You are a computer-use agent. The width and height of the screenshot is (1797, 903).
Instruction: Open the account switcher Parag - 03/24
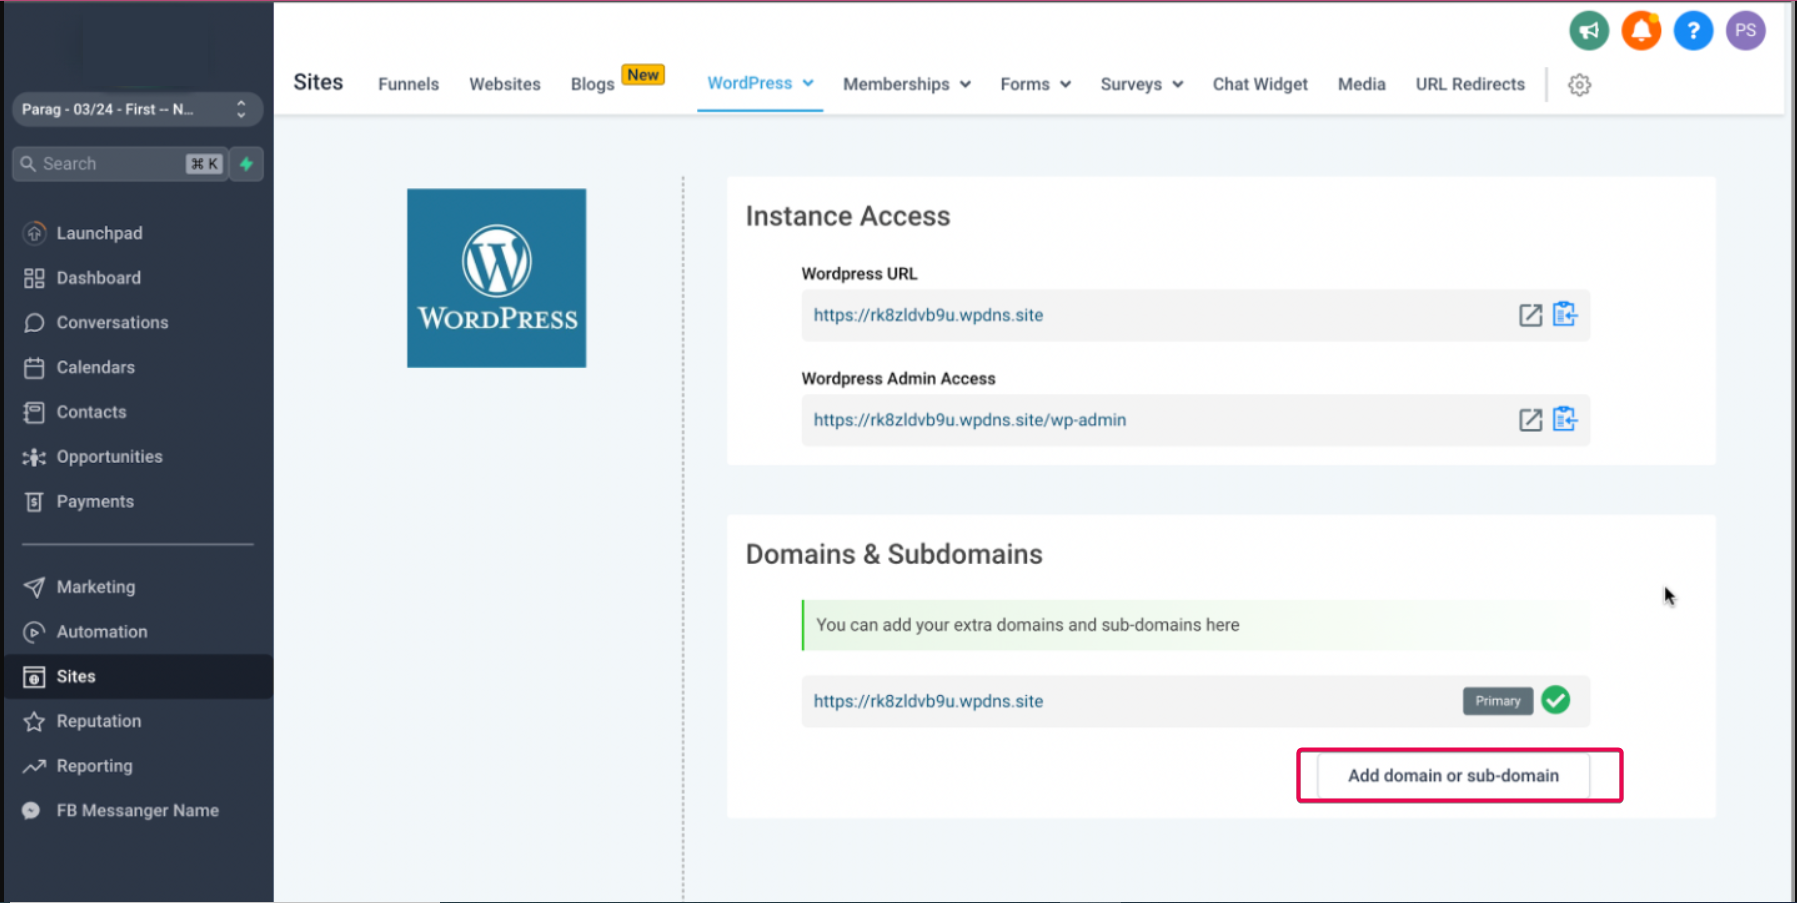coord(137,109)
